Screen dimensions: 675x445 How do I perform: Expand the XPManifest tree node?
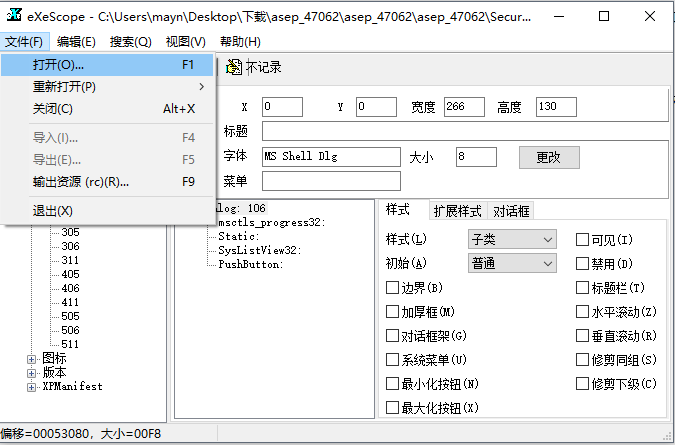click(x=31, y=387)
